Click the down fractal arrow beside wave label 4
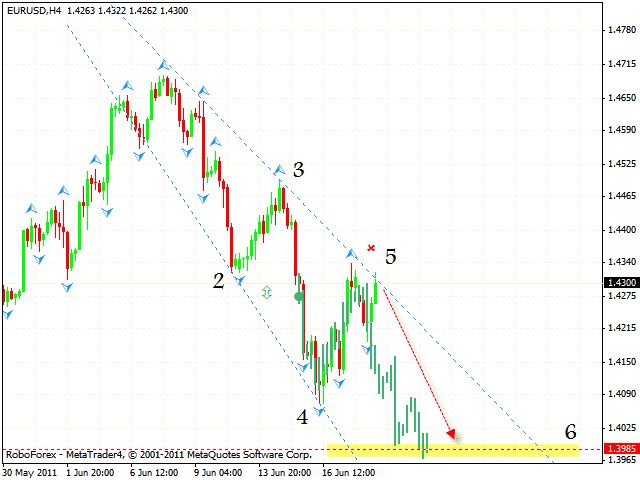This screenshot has width=640, height=480. click(x=319, y=411)
